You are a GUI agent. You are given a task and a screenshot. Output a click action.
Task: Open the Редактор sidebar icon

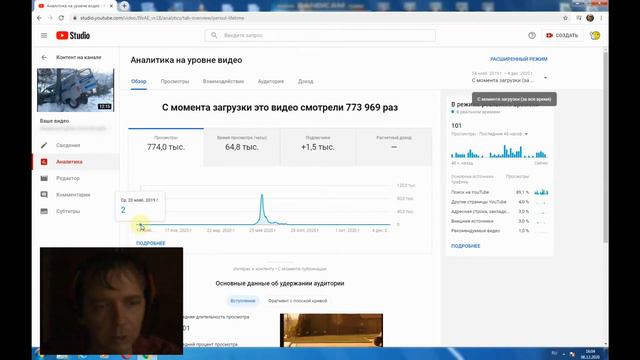point(44,178)
